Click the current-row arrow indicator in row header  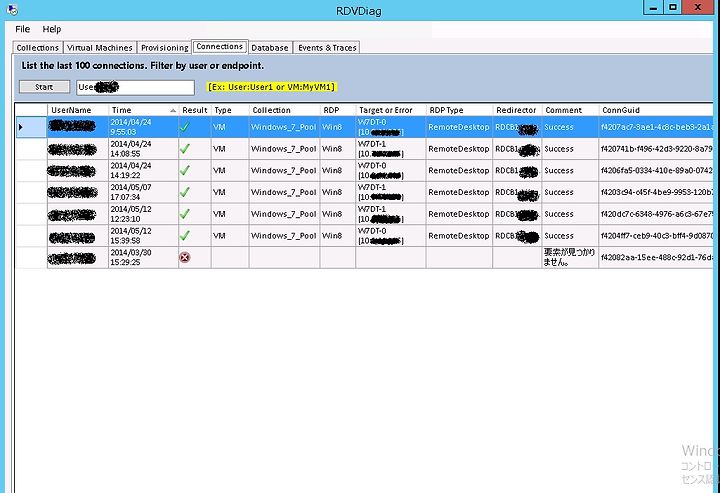20,127
